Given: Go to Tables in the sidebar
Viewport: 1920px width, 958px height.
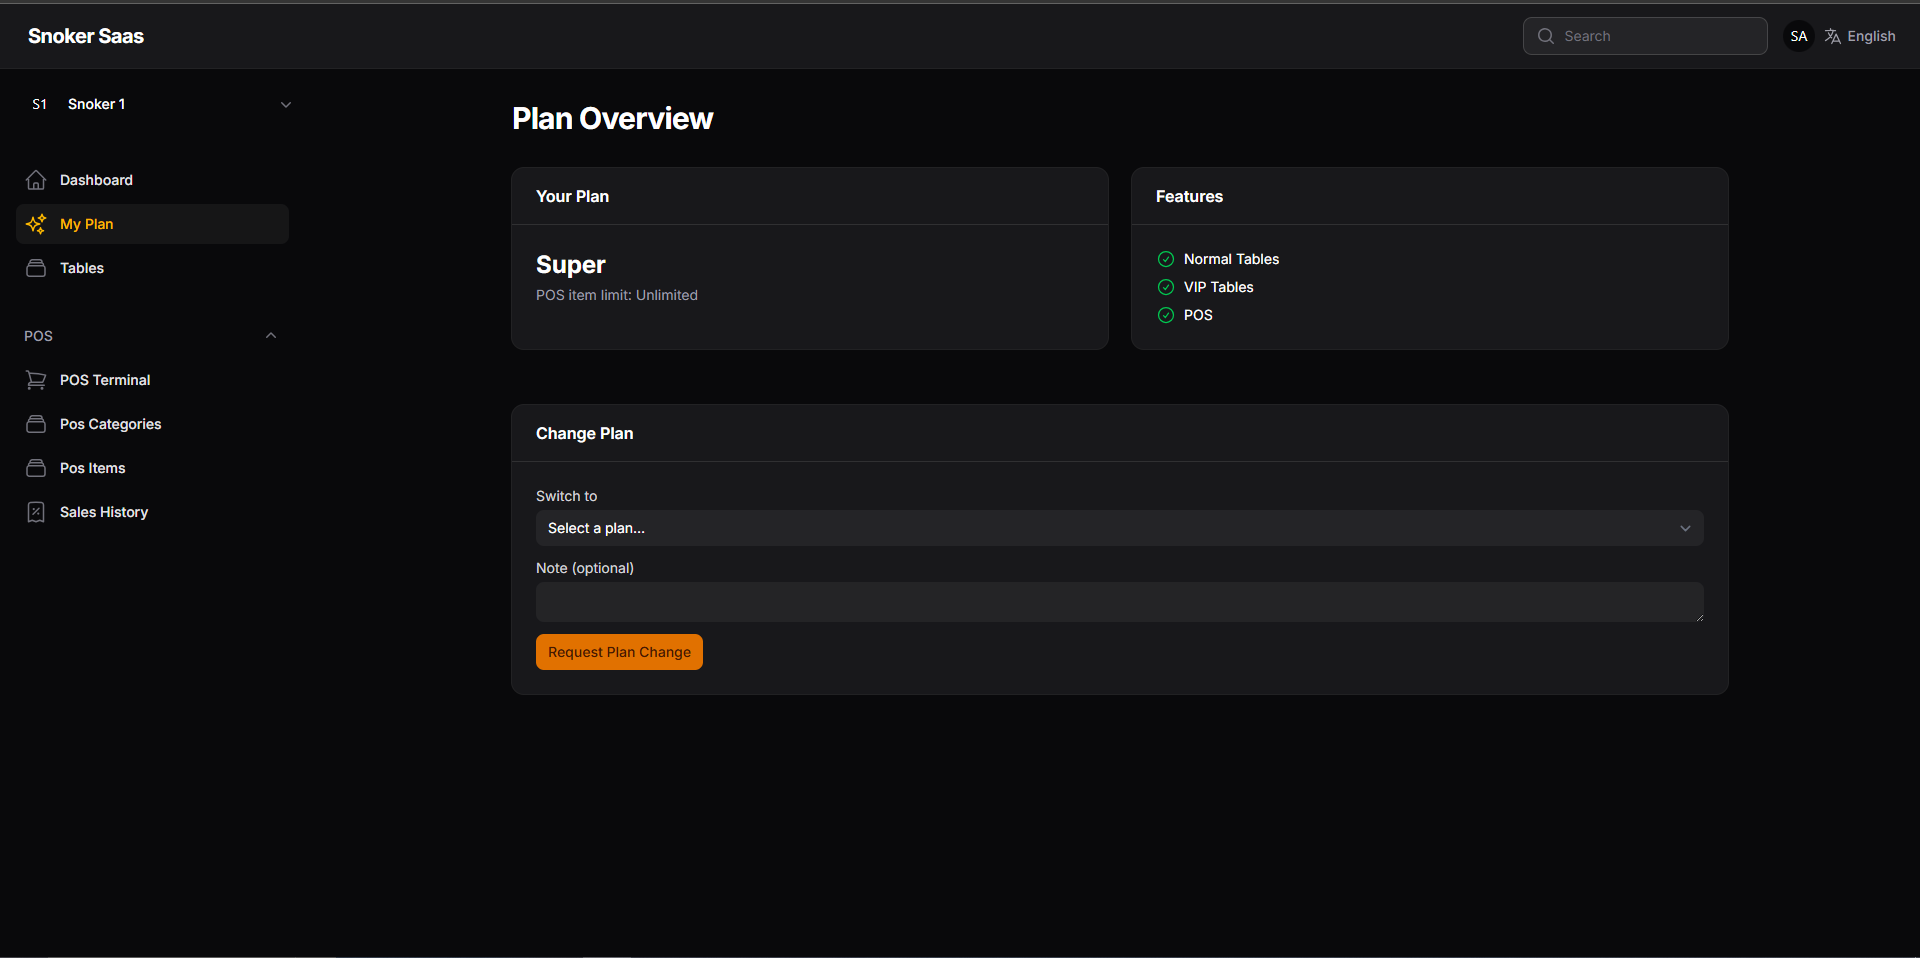Looking at the screenshot, I should [152, 268].
